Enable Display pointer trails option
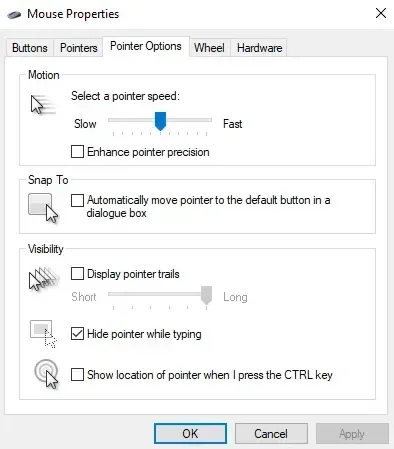 point(77,274)
